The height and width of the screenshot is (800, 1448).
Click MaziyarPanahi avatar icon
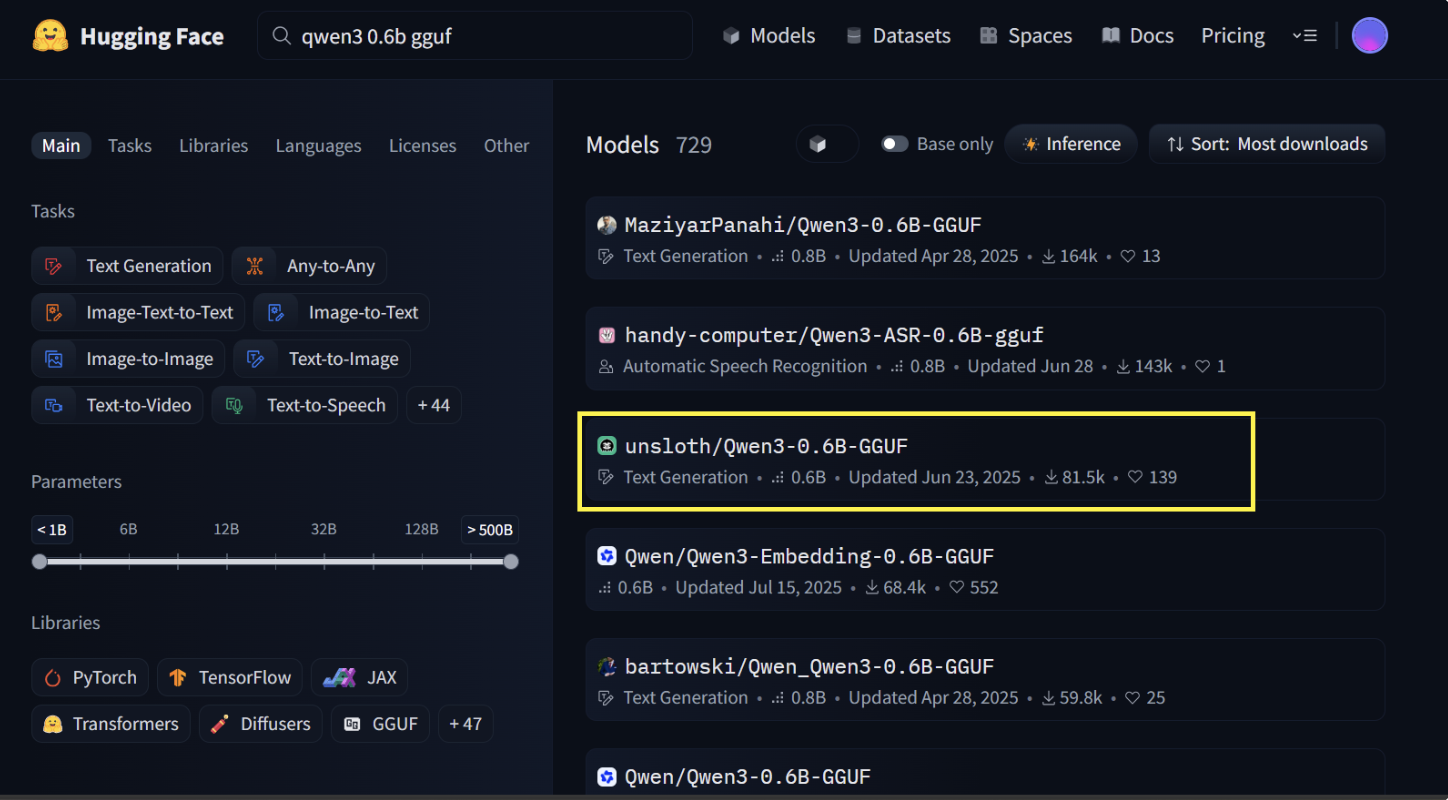click(x=607, y=225)
